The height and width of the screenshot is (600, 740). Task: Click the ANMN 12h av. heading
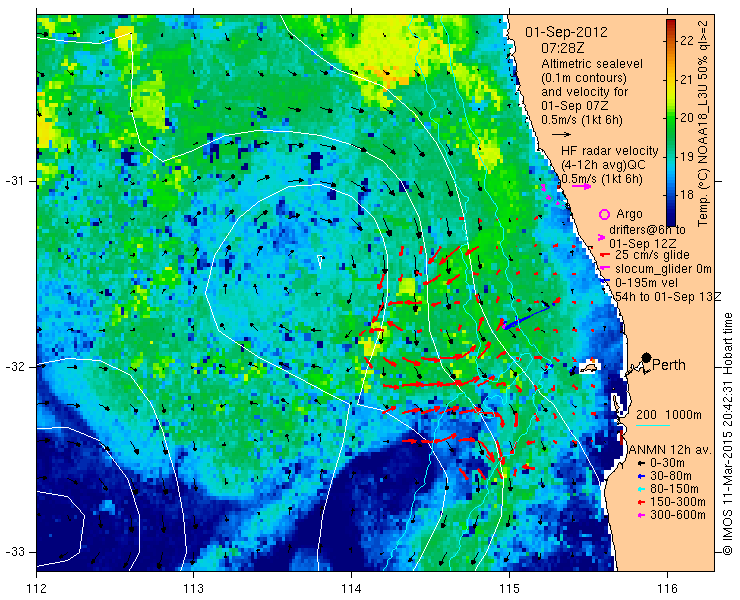click(670, 449)
